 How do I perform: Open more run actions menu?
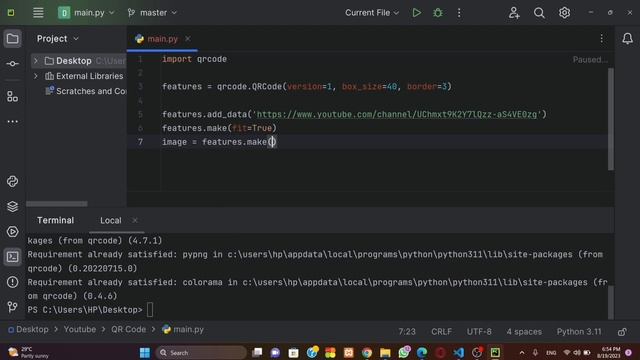(x=459, y=13)
